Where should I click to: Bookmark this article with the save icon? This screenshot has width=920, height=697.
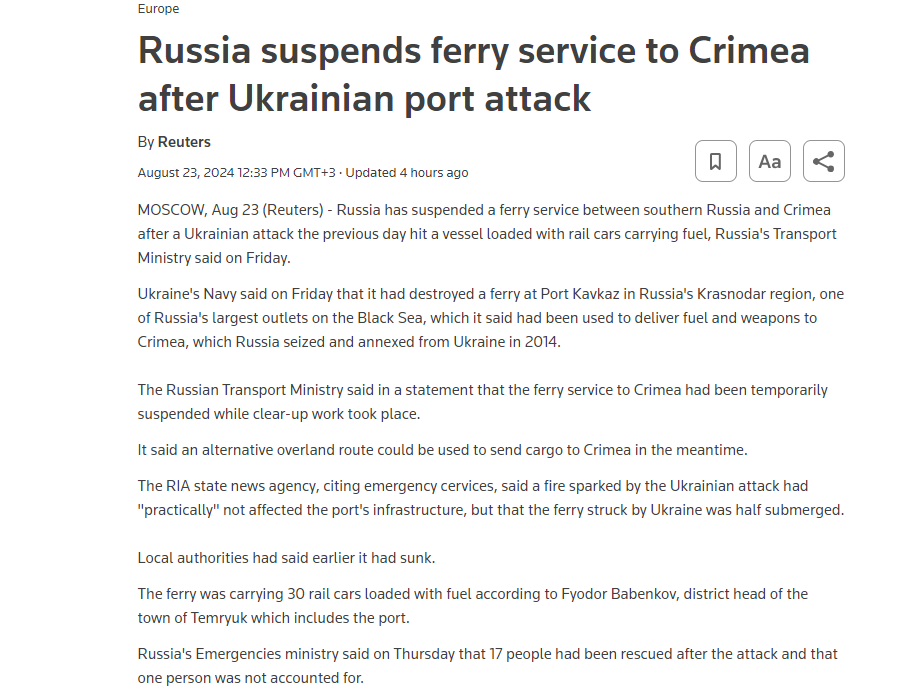(715, 161)
